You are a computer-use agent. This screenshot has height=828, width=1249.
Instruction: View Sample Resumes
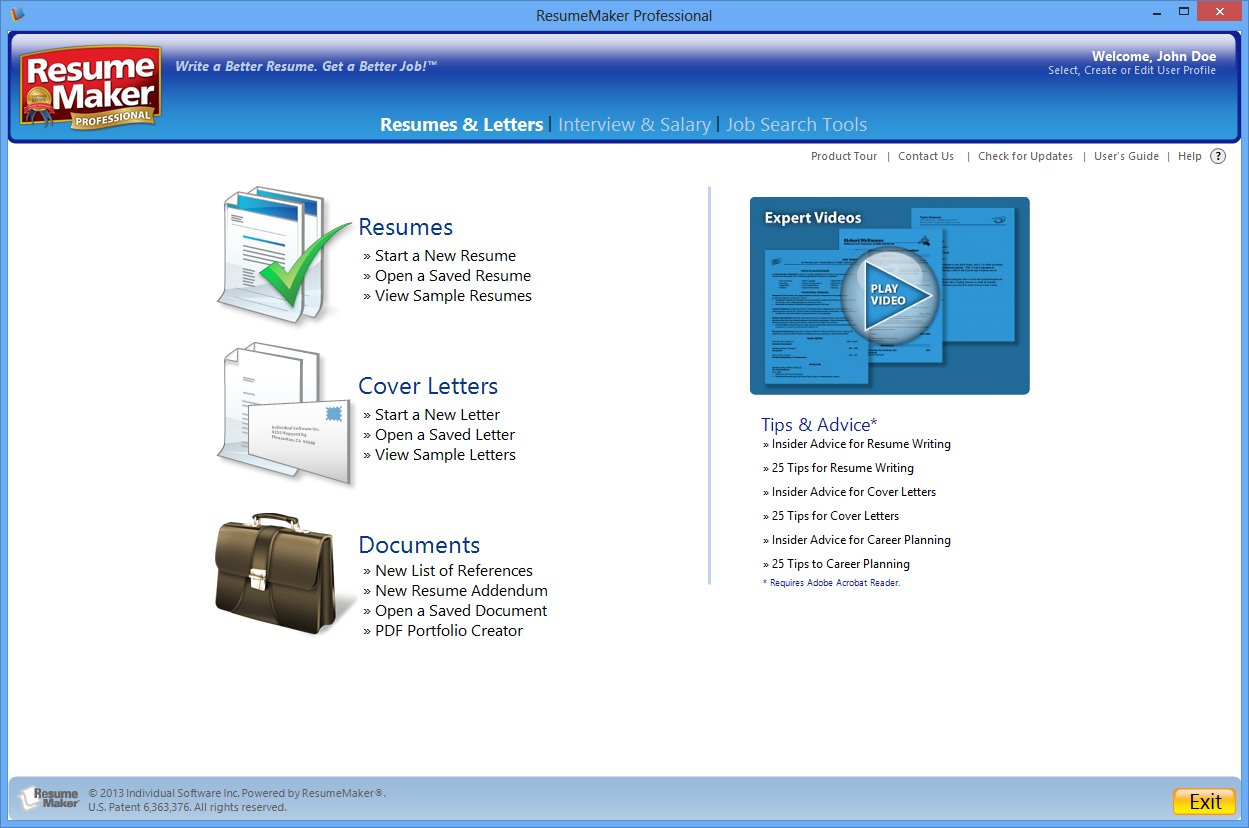click(x=452, y=295)
